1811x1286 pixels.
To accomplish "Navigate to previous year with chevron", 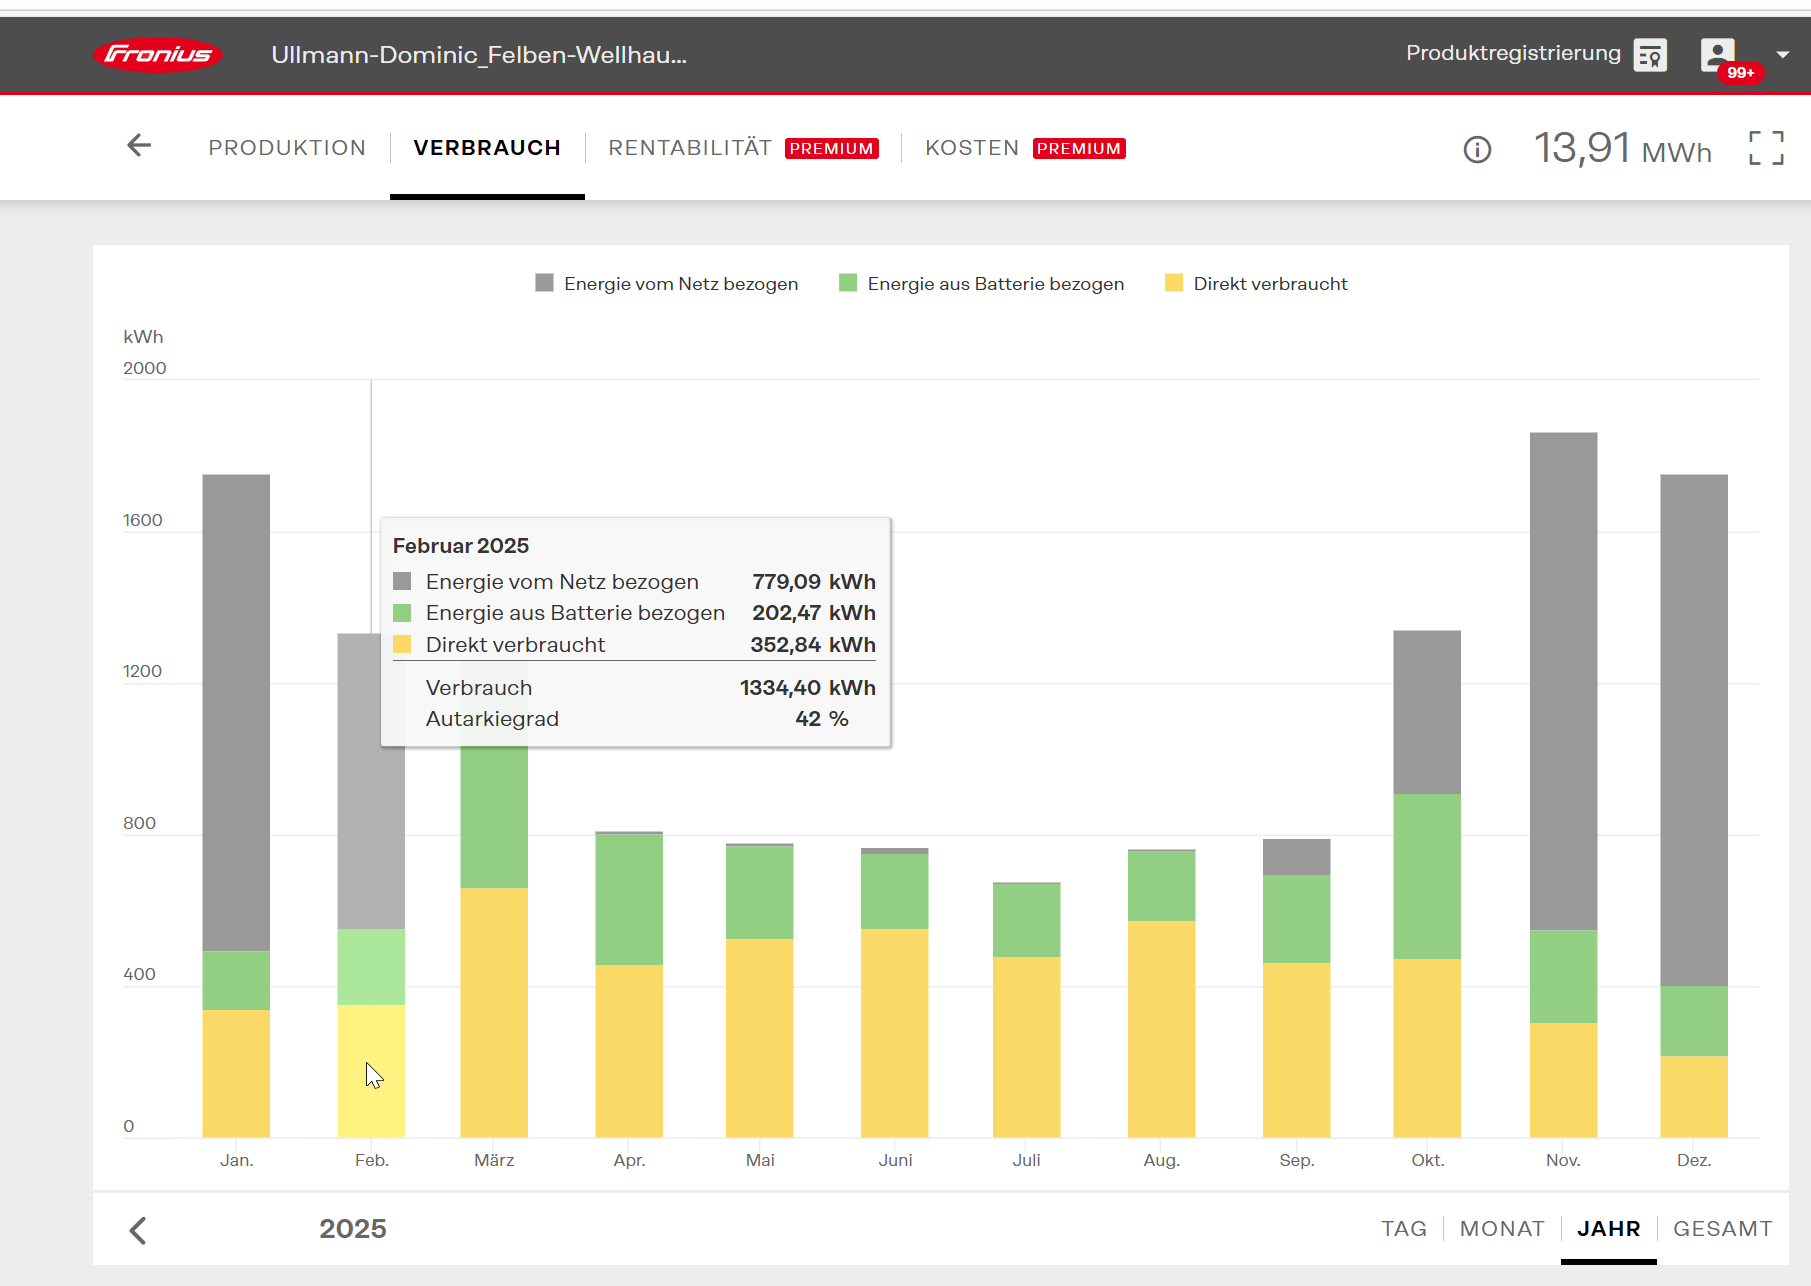I will point(138,1230).
